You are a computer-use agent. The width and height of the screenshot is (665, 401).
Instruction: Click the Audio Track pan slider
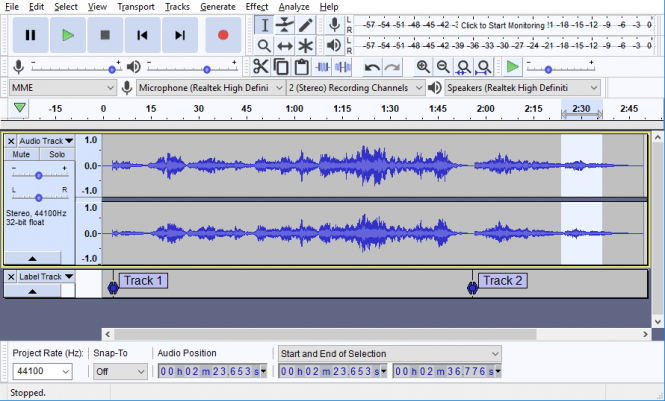click(x=39, y=198)
